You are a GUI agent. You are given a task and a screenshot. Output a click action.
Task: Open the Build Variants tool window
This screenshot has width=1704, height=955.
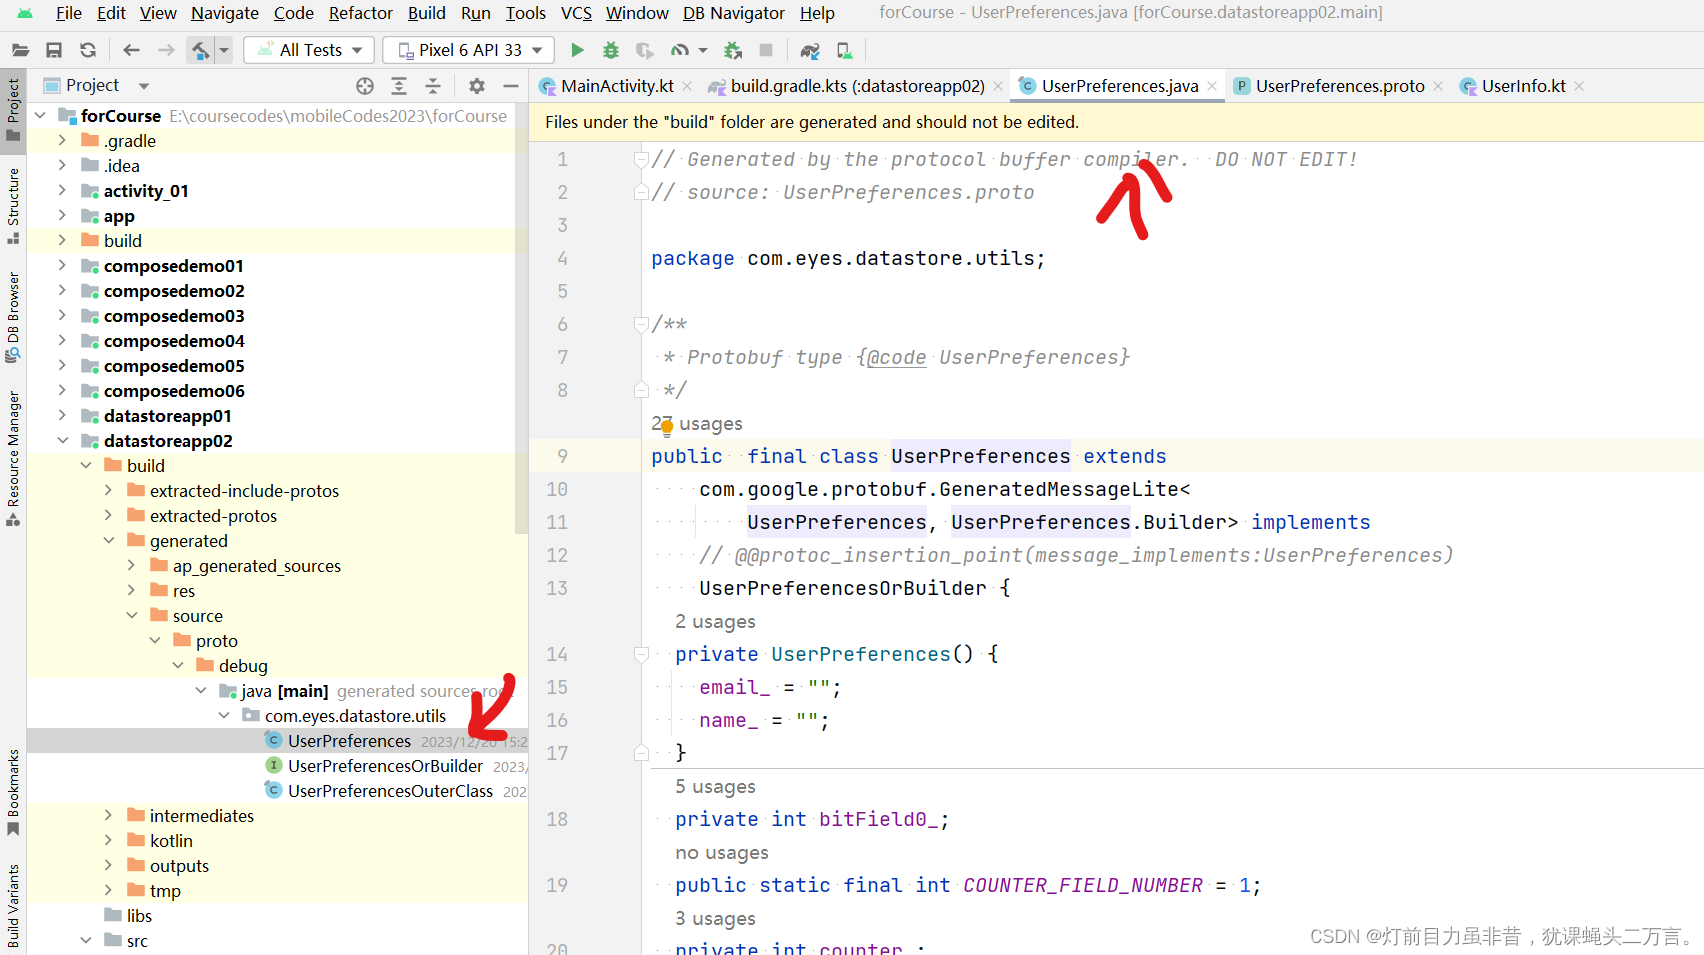[13, 906]
